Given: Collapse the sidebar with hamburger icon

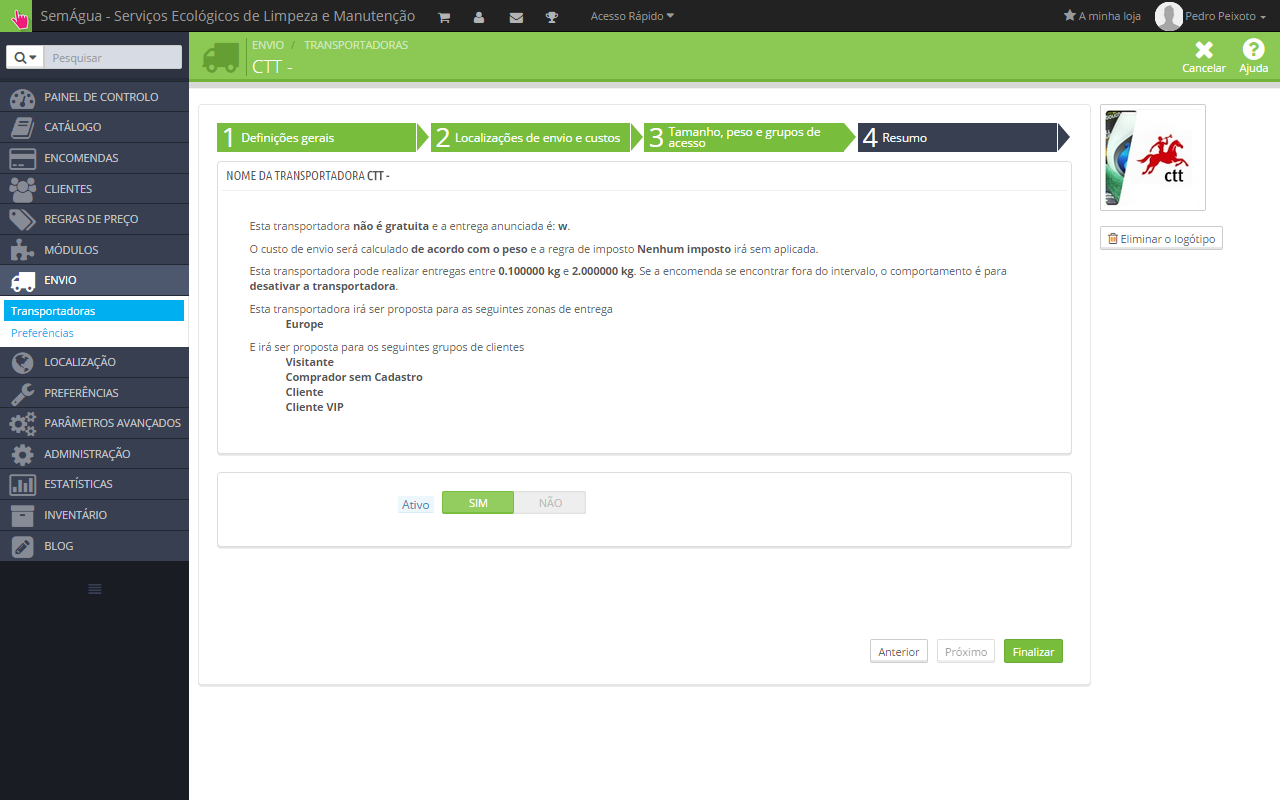Looking at the screenshot, I should tap(95, 589).
